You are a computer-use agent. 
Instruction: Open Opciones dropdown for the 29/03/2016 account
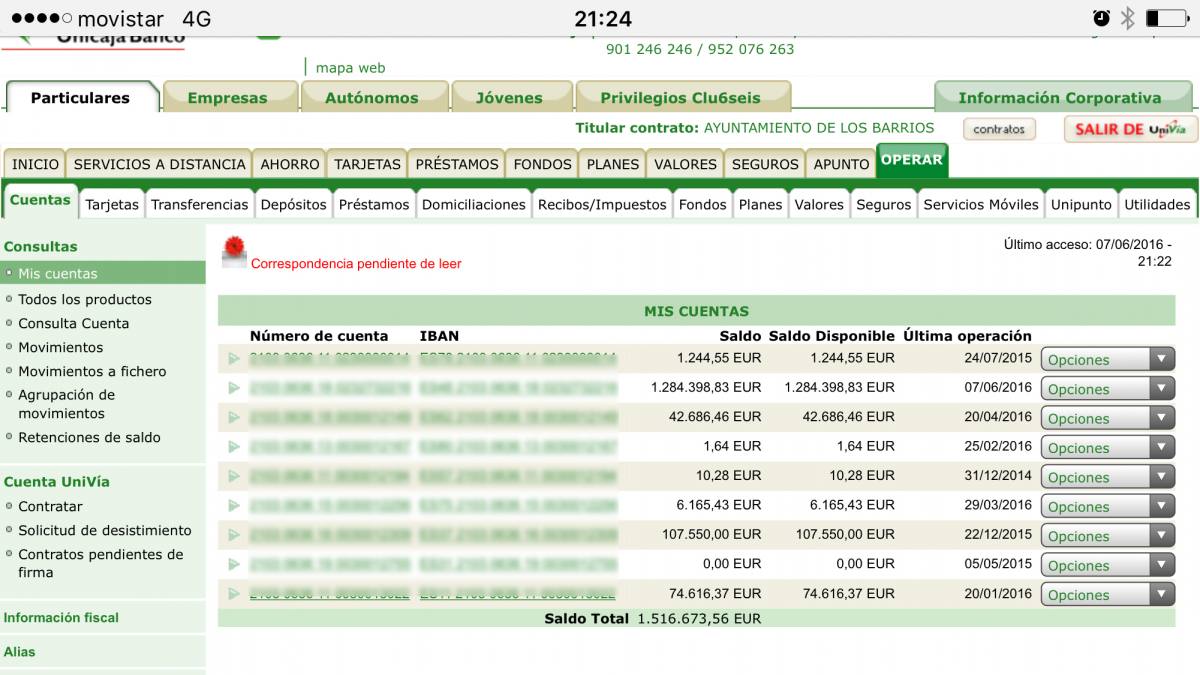(1107, 506)
